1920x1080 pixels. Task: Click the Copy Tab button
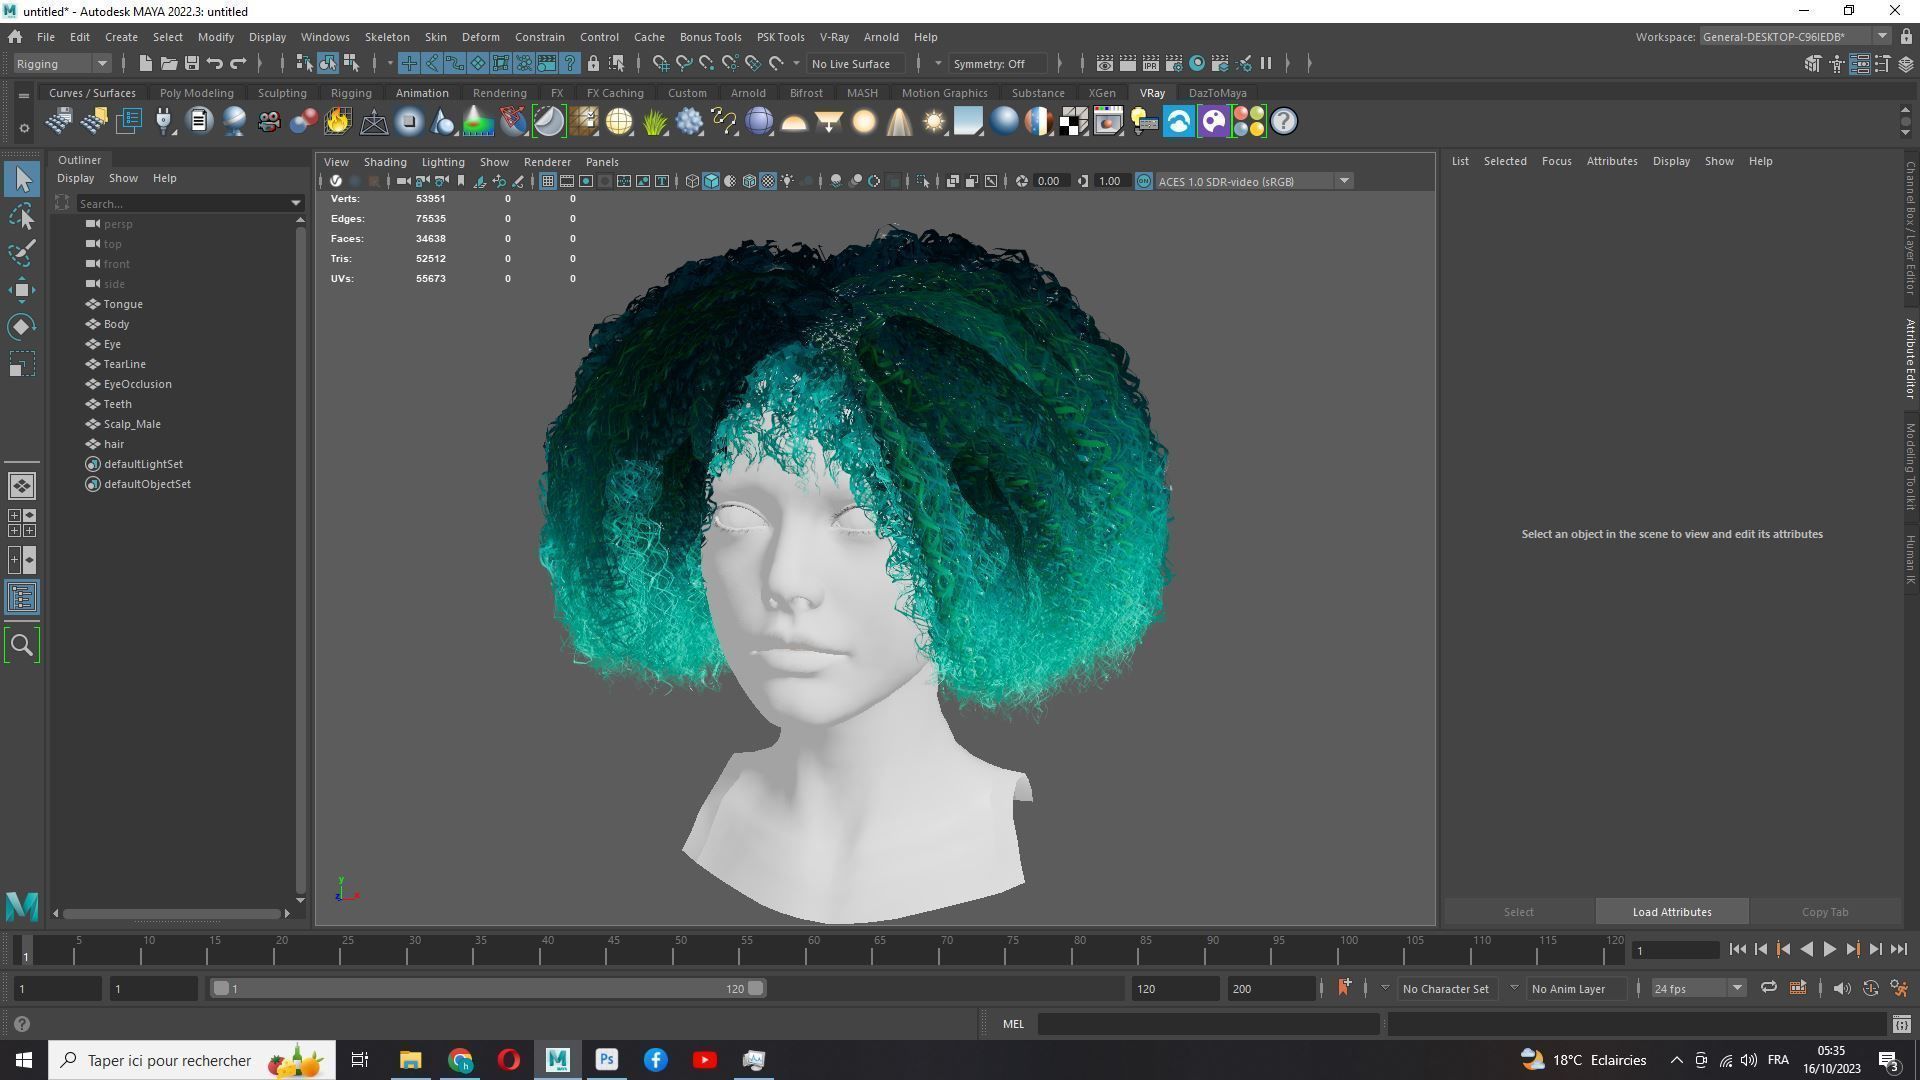point(1825,912)
